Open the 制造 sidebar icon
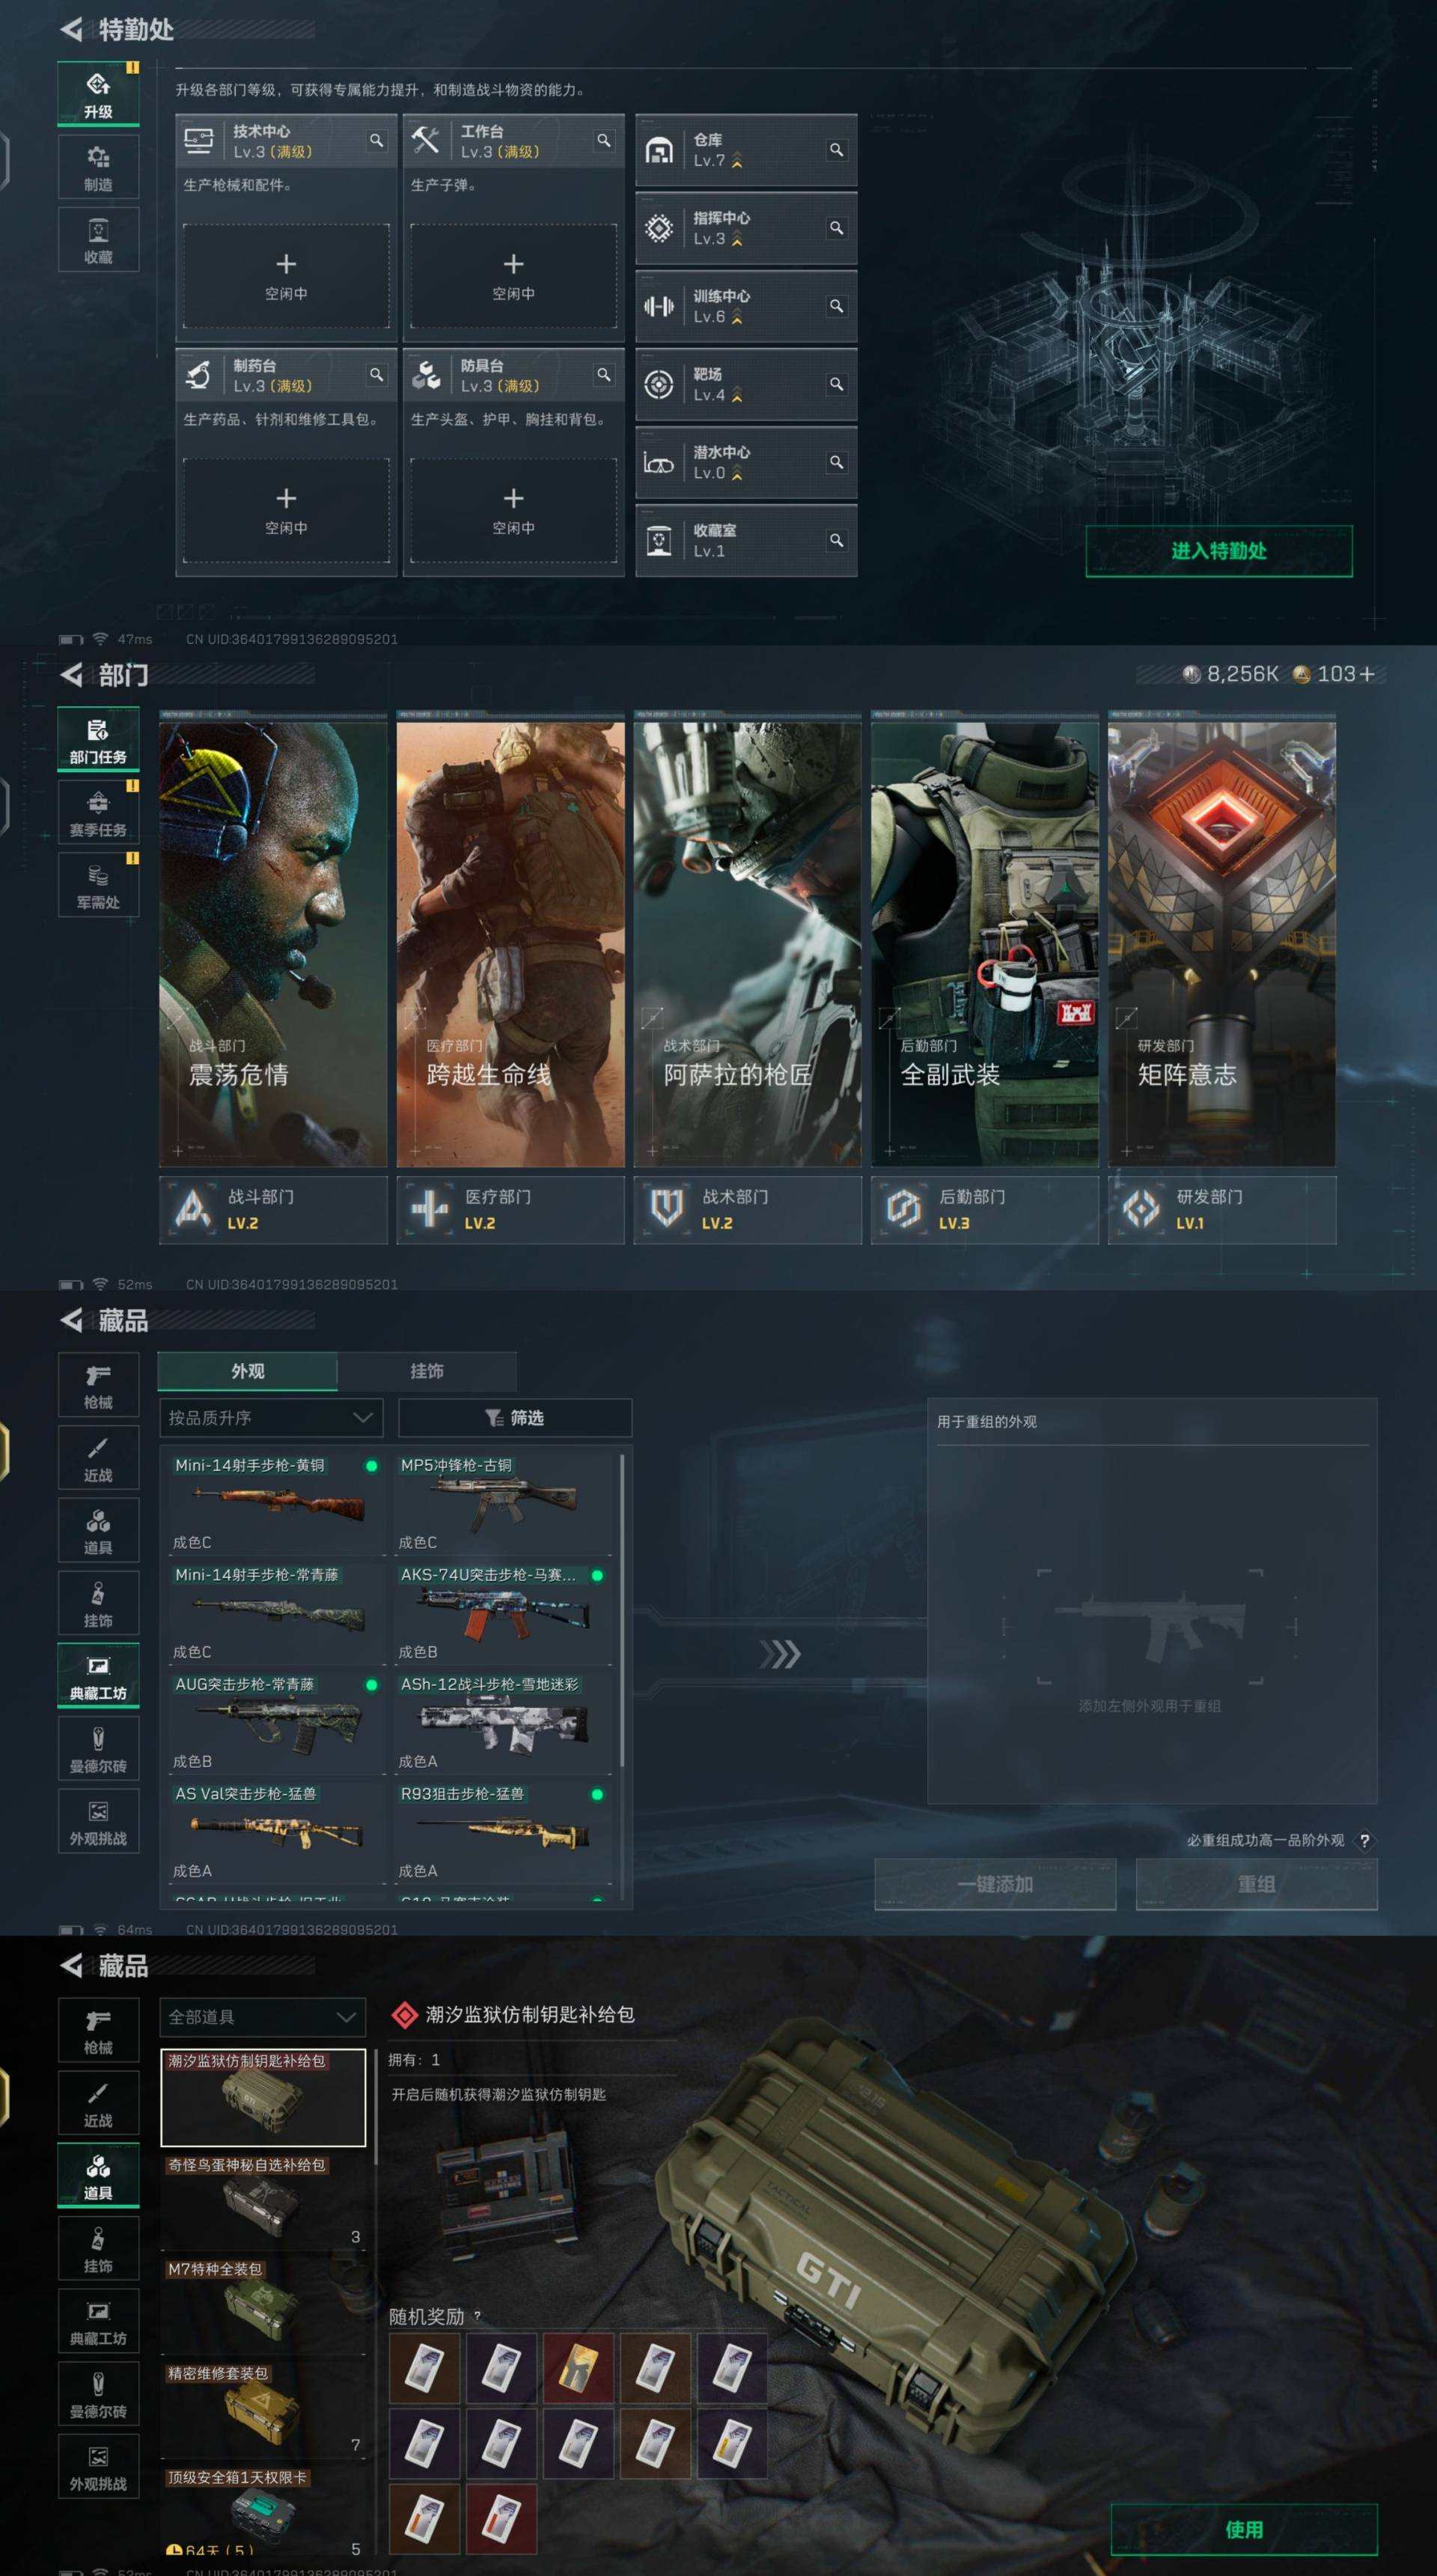 click(98, 168)
